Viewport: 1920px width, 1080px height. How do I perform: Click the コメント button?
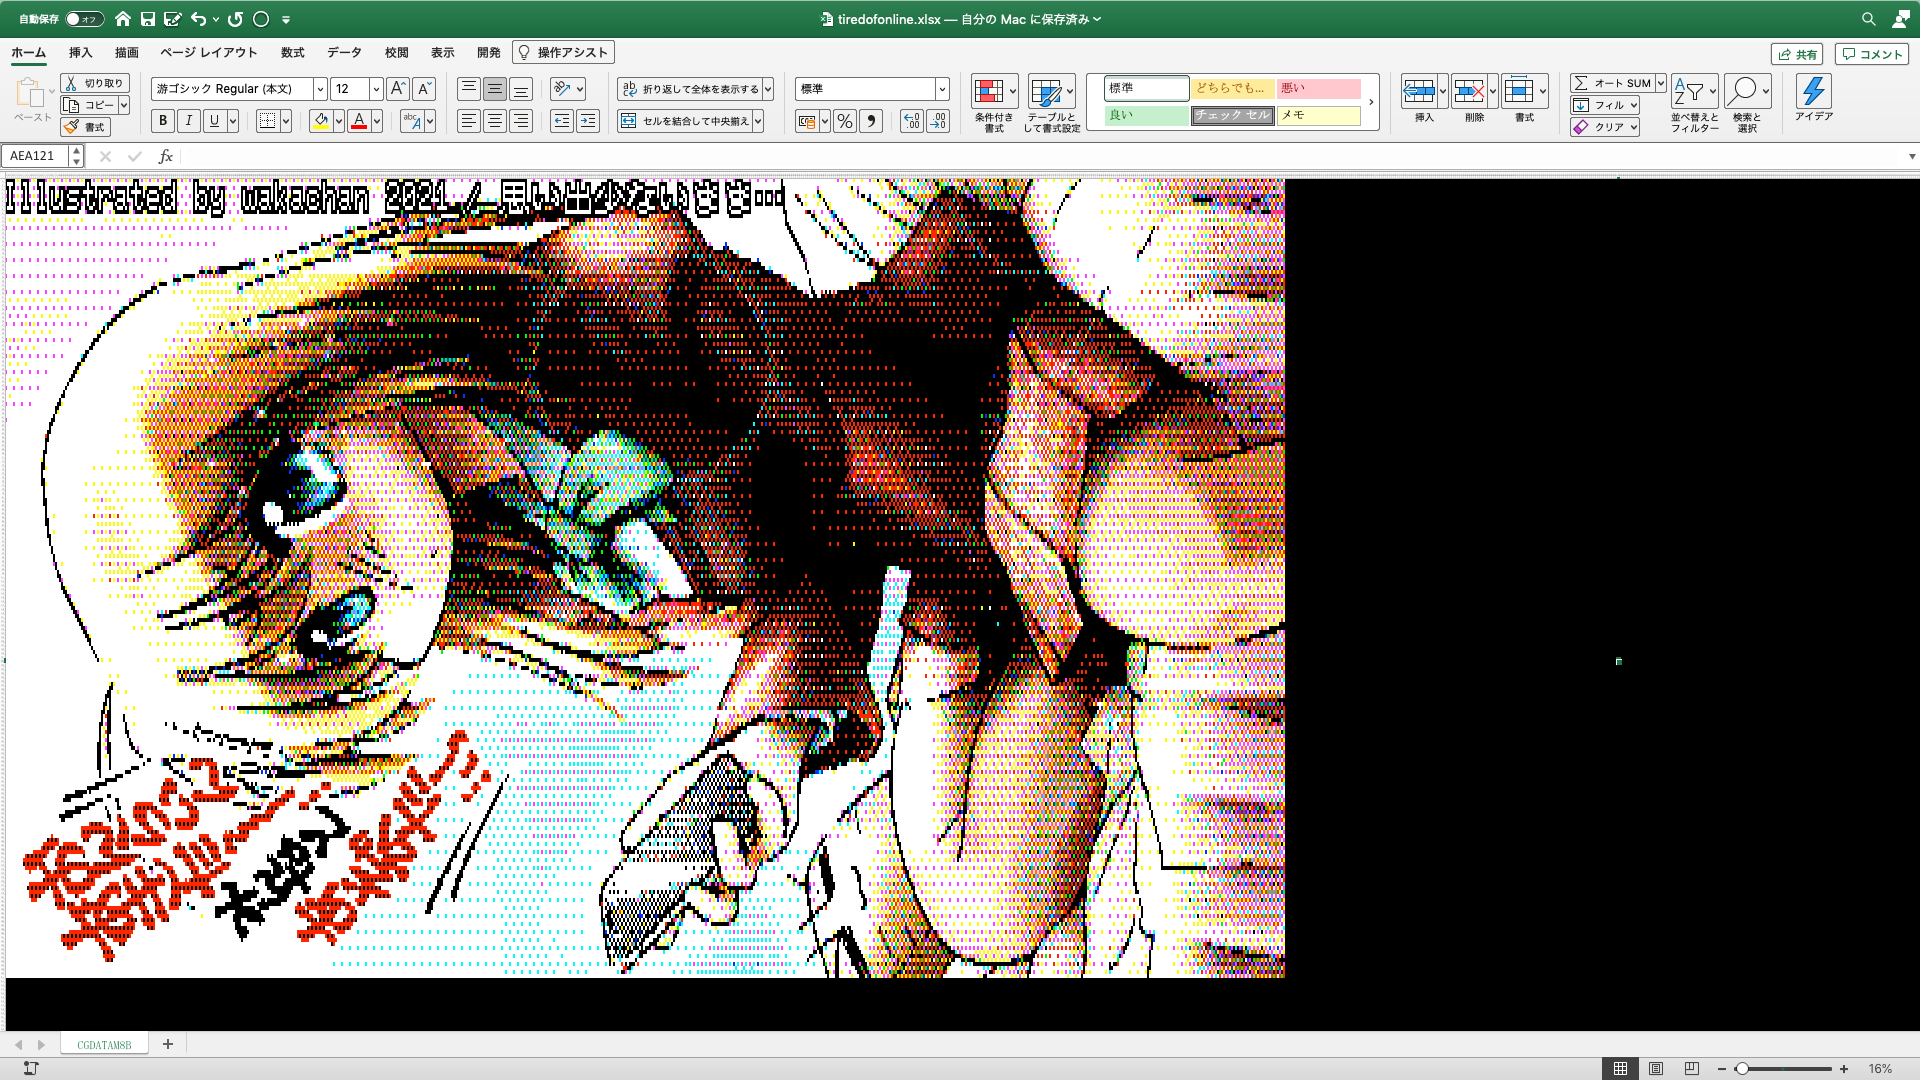point(1872,54)
